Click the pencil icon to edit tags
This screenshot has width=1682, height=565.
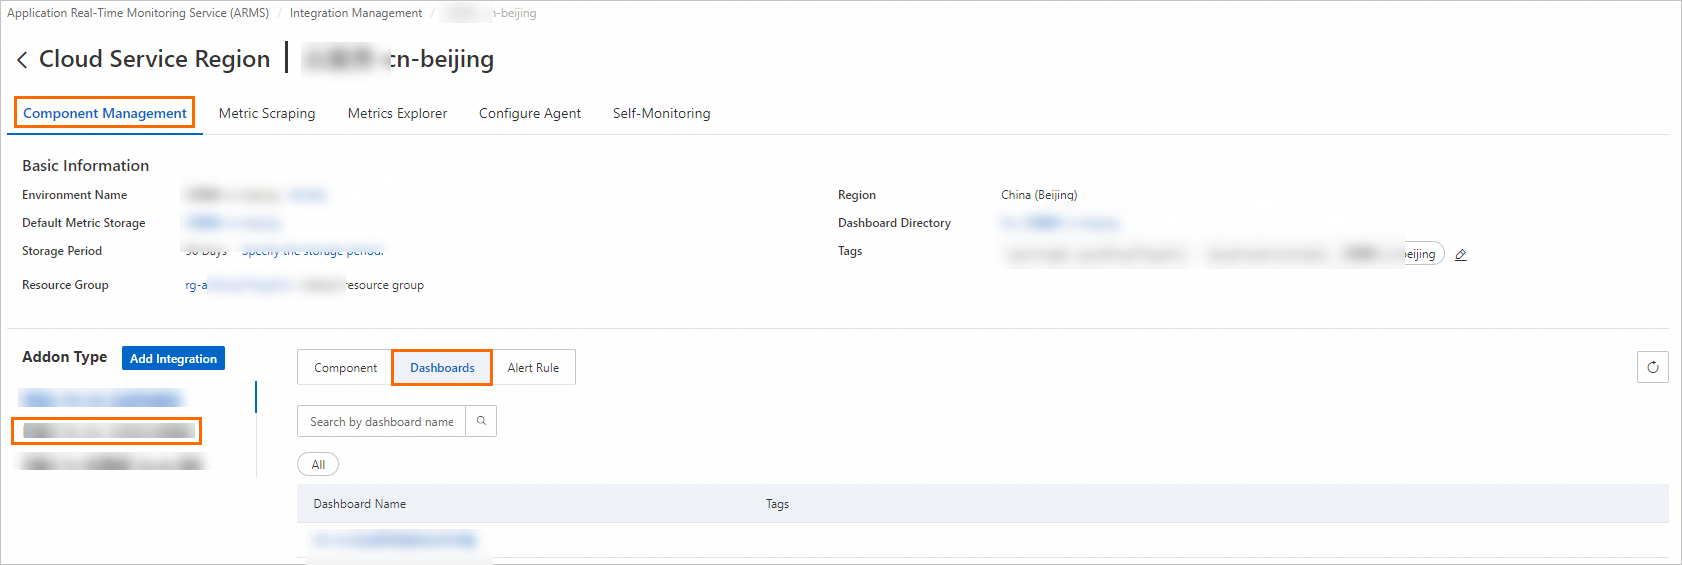(1461, 255)
